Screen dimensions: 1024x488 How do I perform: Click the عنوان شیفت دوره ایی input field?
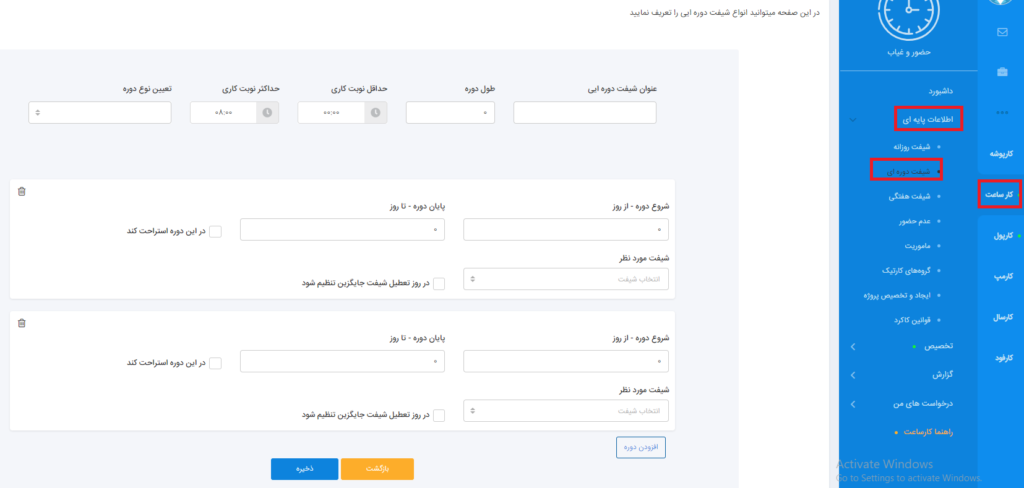click(x=584, y=113)
